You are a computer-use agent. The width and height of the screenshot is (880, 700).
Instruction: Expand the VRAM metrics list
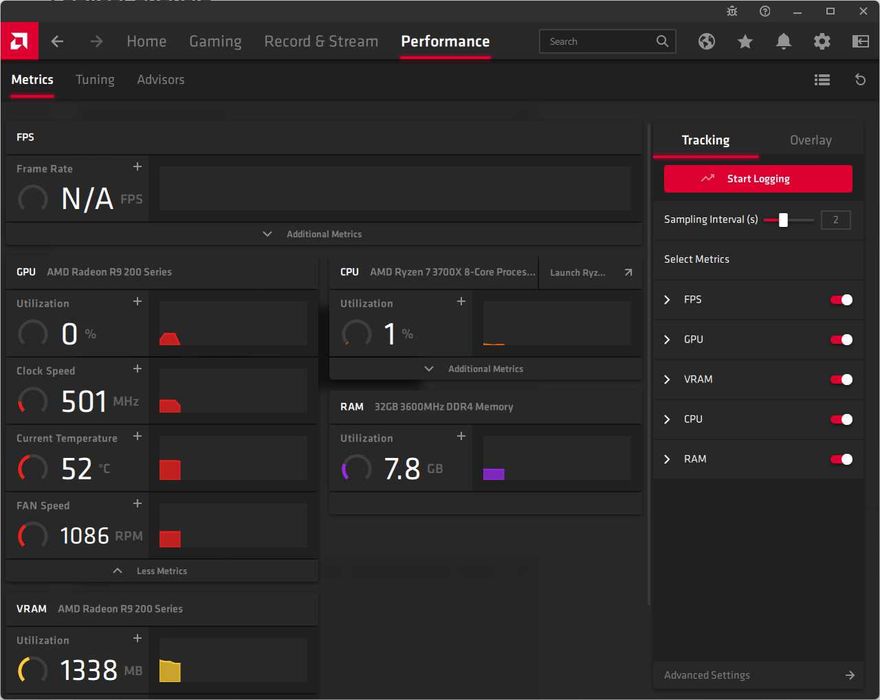coord(667,379)
